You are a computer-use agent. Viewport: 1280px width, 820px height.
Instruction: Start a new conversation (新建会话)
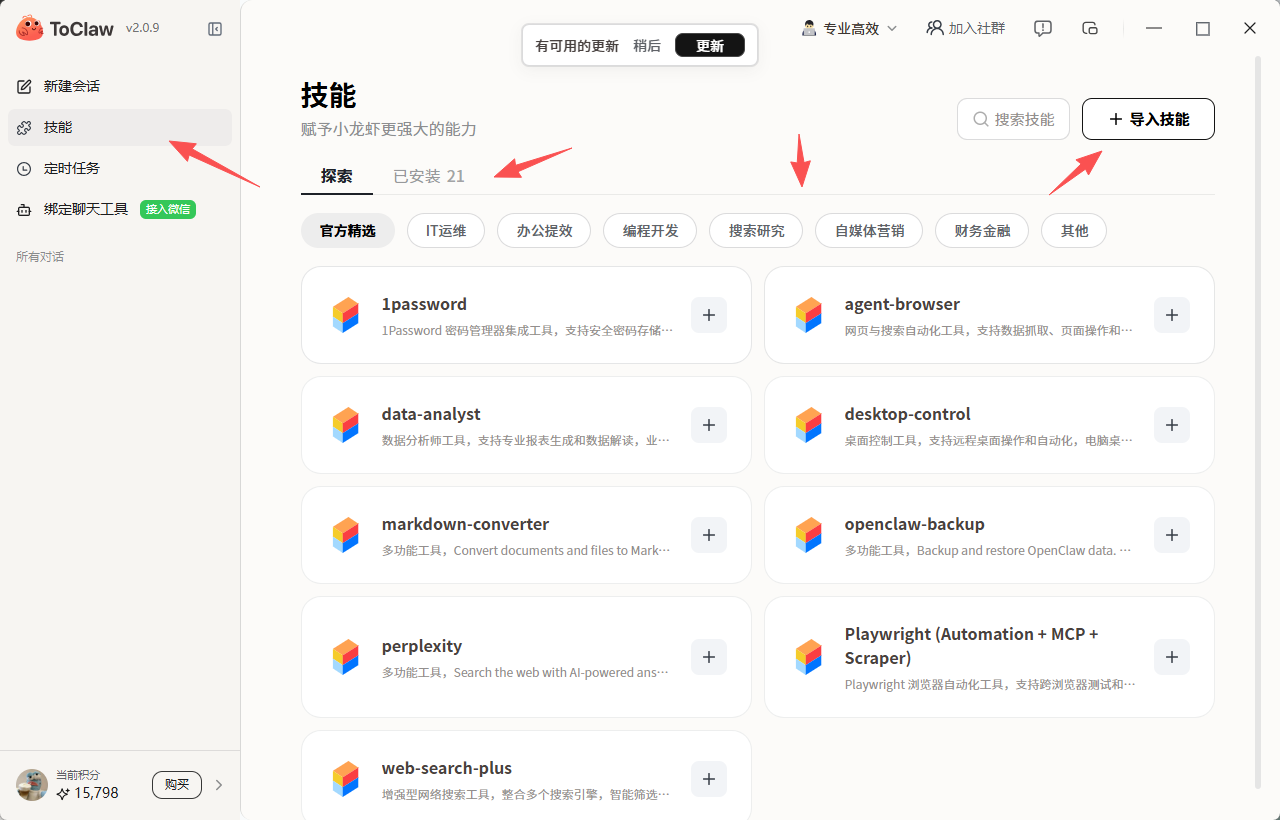[x=120, y=86]
